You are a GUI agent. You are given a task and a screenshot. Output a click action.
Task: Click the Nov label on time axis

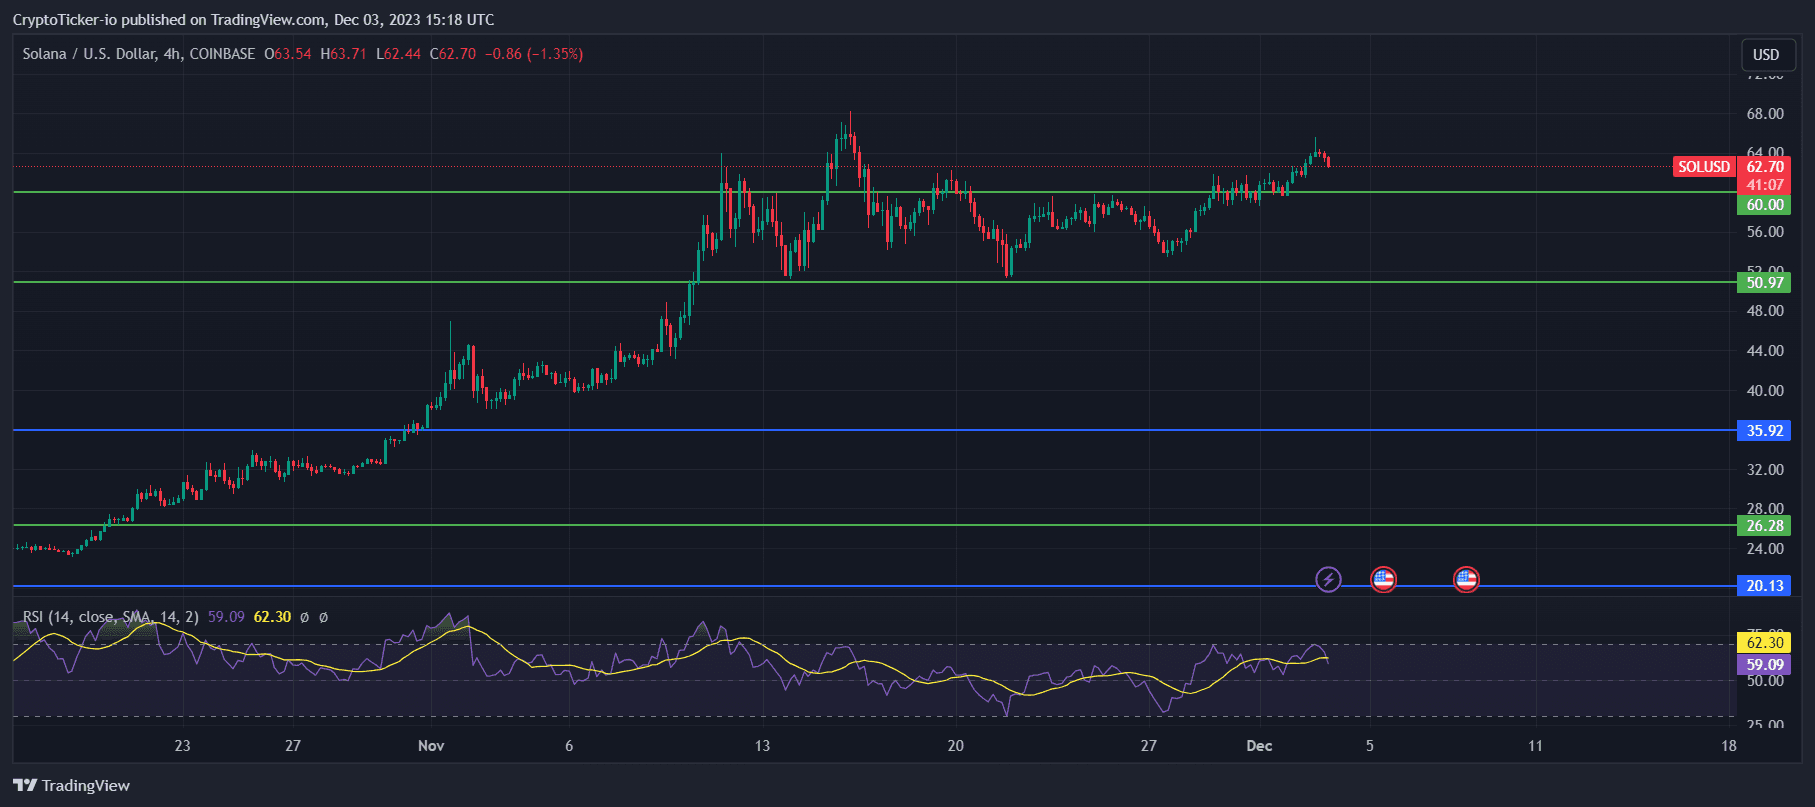coord(431,745)
